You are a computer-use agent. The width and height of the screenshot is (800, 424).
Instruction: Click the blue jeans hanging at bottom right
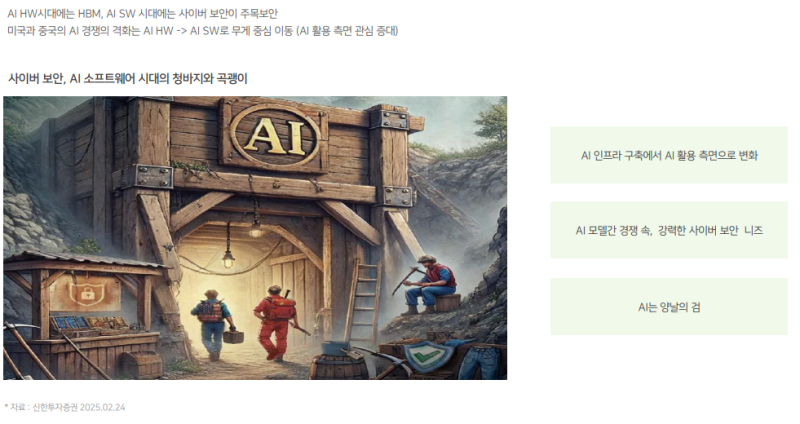[x=480, y=361]
